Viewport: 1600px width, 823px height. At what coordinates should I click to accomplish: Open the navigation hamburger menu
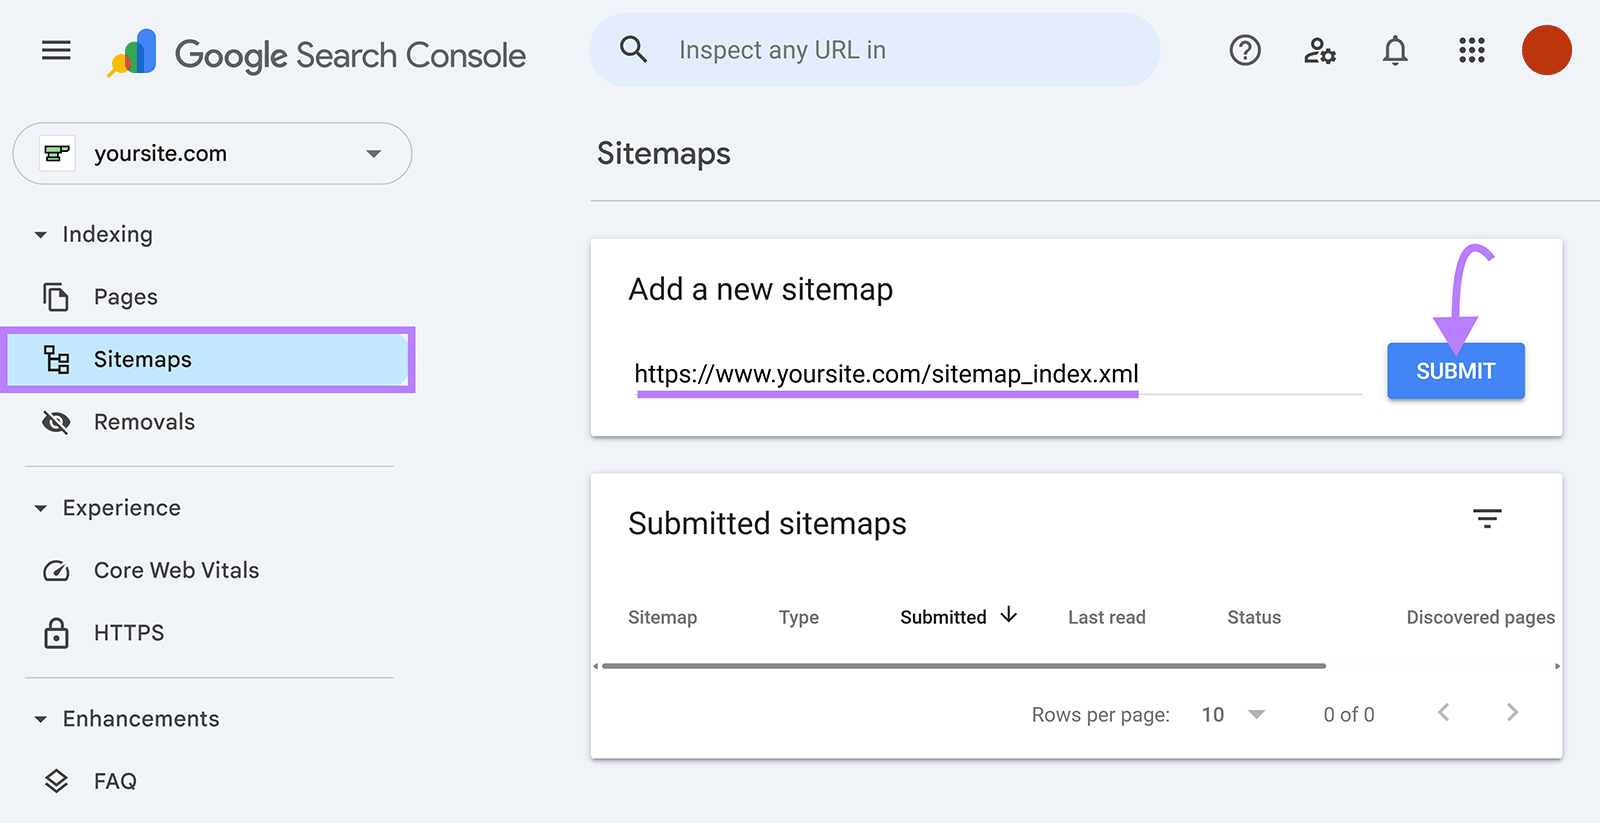pyautogui.click(x=56, y=50)
